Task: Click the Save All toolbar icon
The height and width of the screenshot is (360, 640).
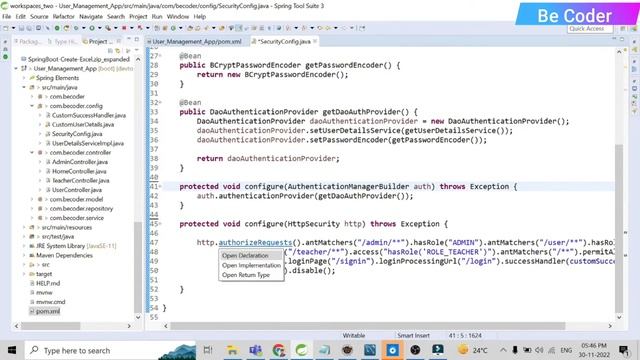Action: tap(29, 28)
